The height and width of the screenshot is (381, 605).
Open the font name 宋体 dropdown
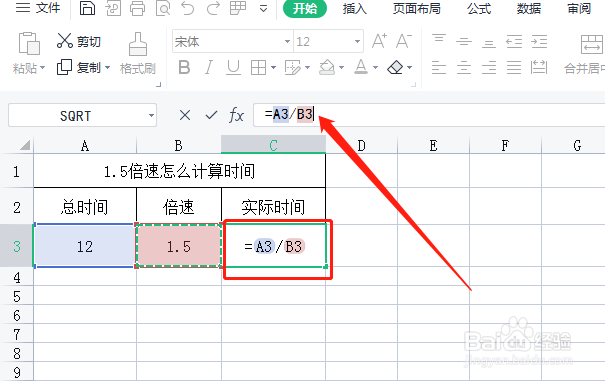click(287, 41)
